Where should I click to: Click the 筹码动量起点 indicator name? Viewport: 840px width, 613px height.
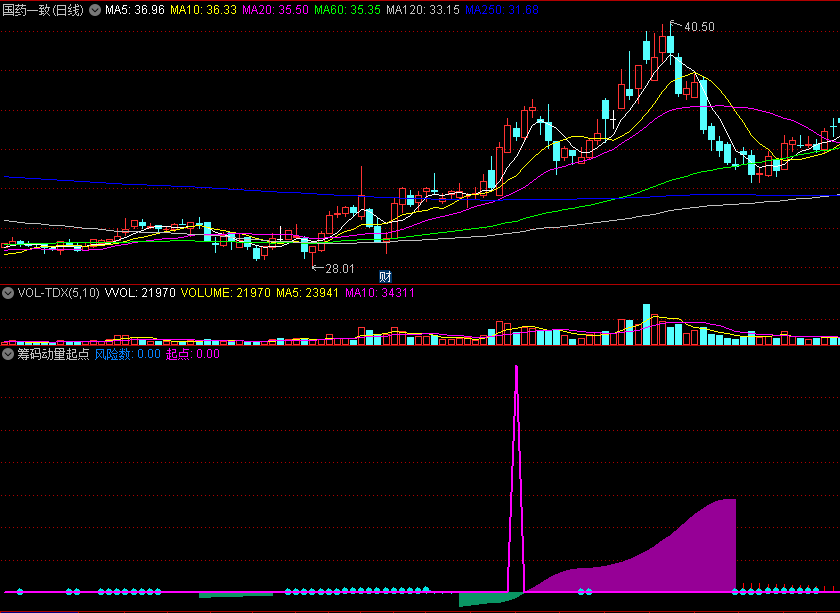point(53,354)
